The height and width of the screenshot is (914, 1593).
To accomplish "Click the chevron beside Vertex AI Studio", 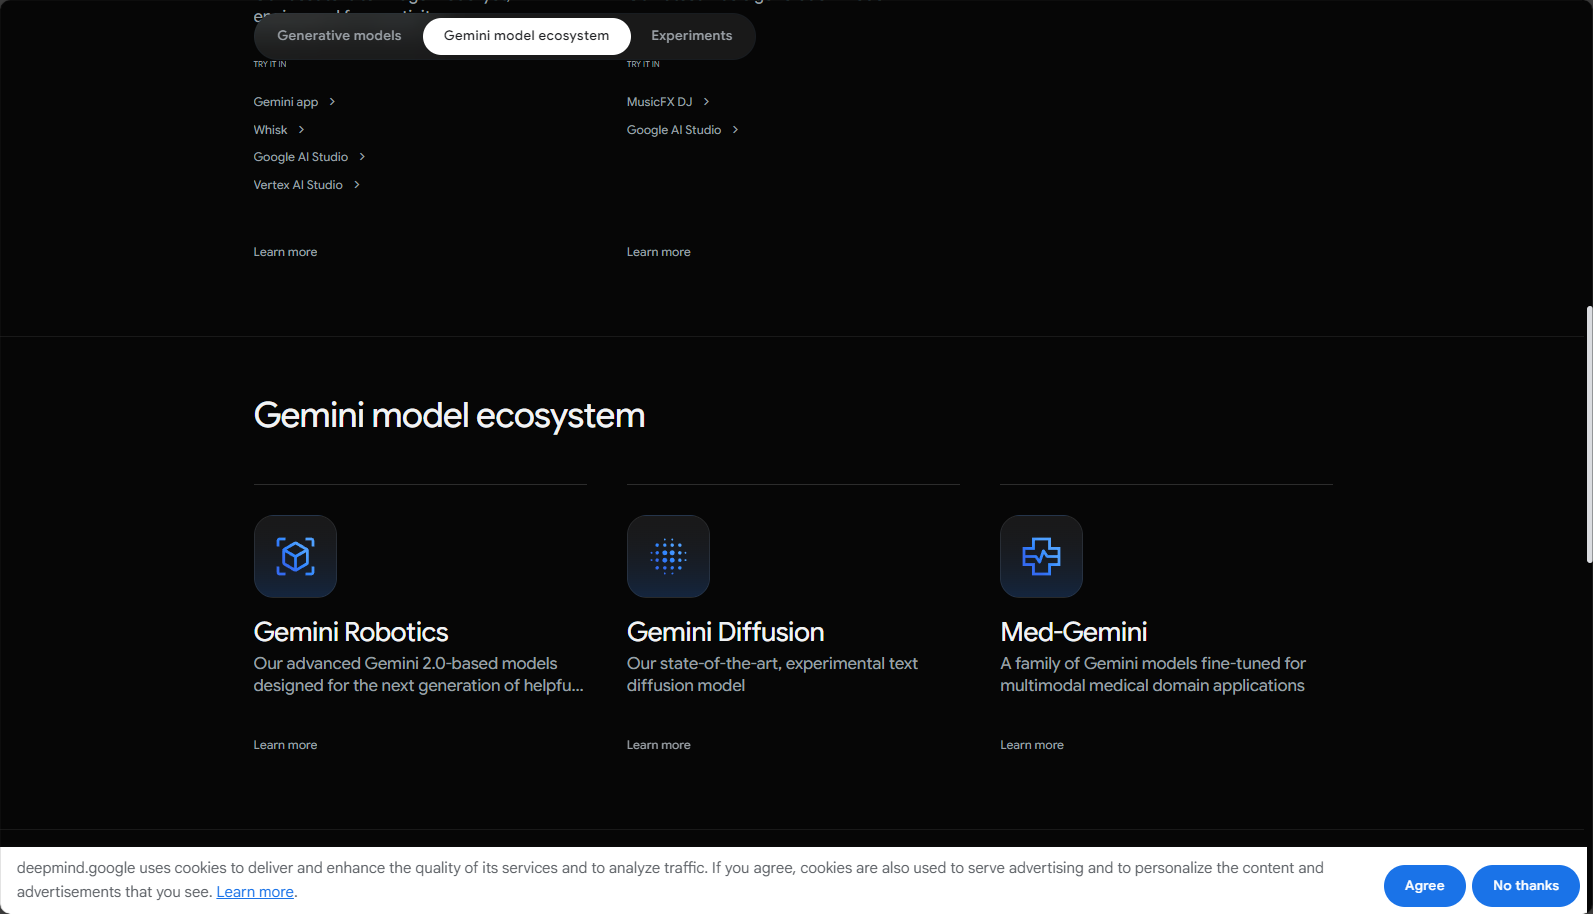I will pos(357,185).
